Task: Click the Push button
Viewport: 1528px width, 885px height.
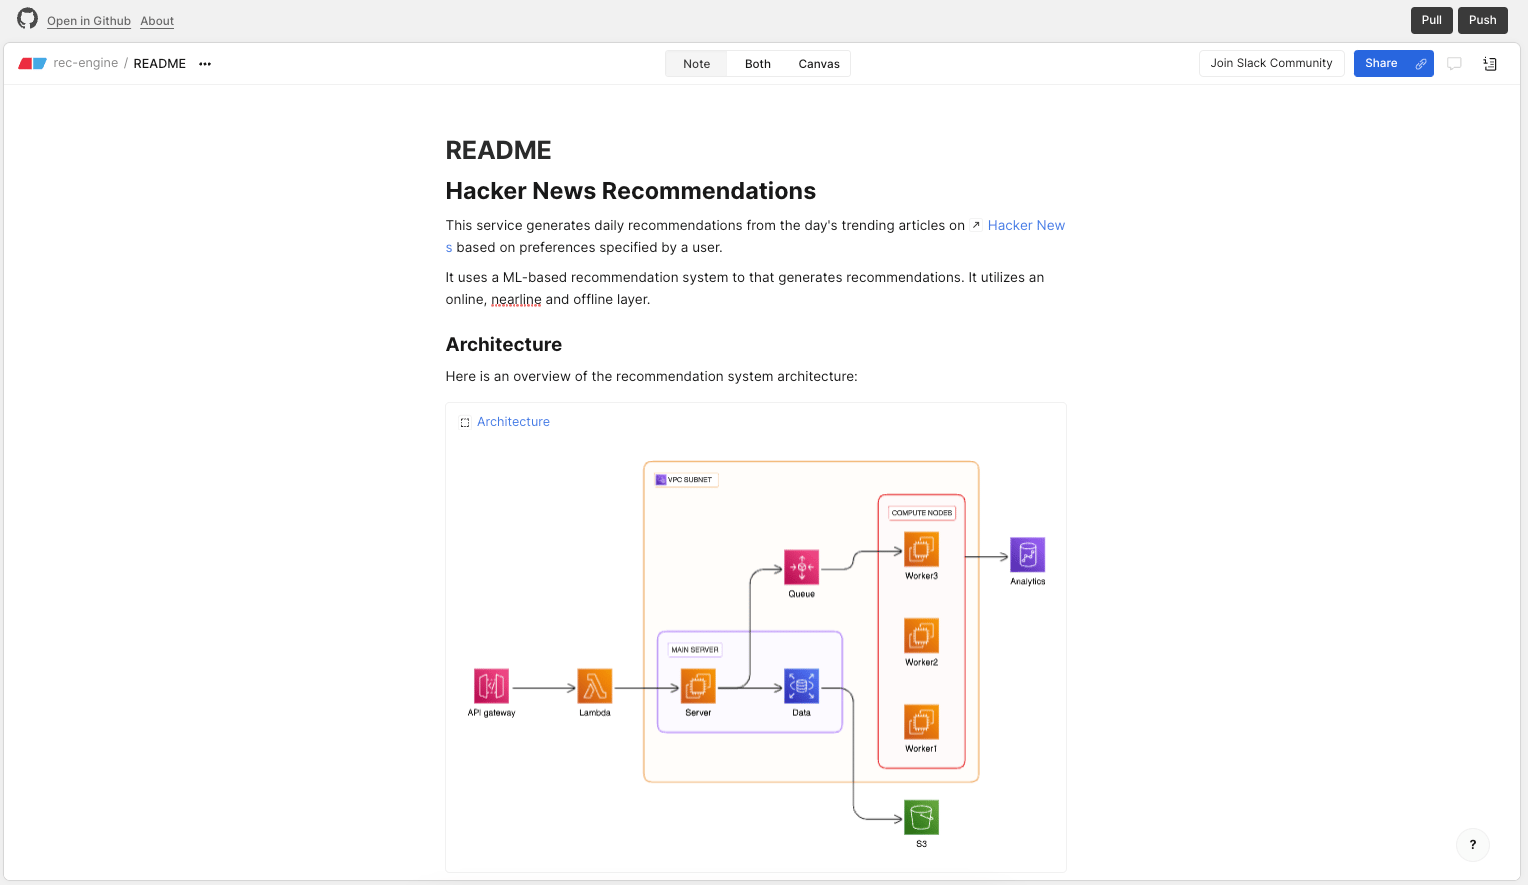Action: (1483, 20)
